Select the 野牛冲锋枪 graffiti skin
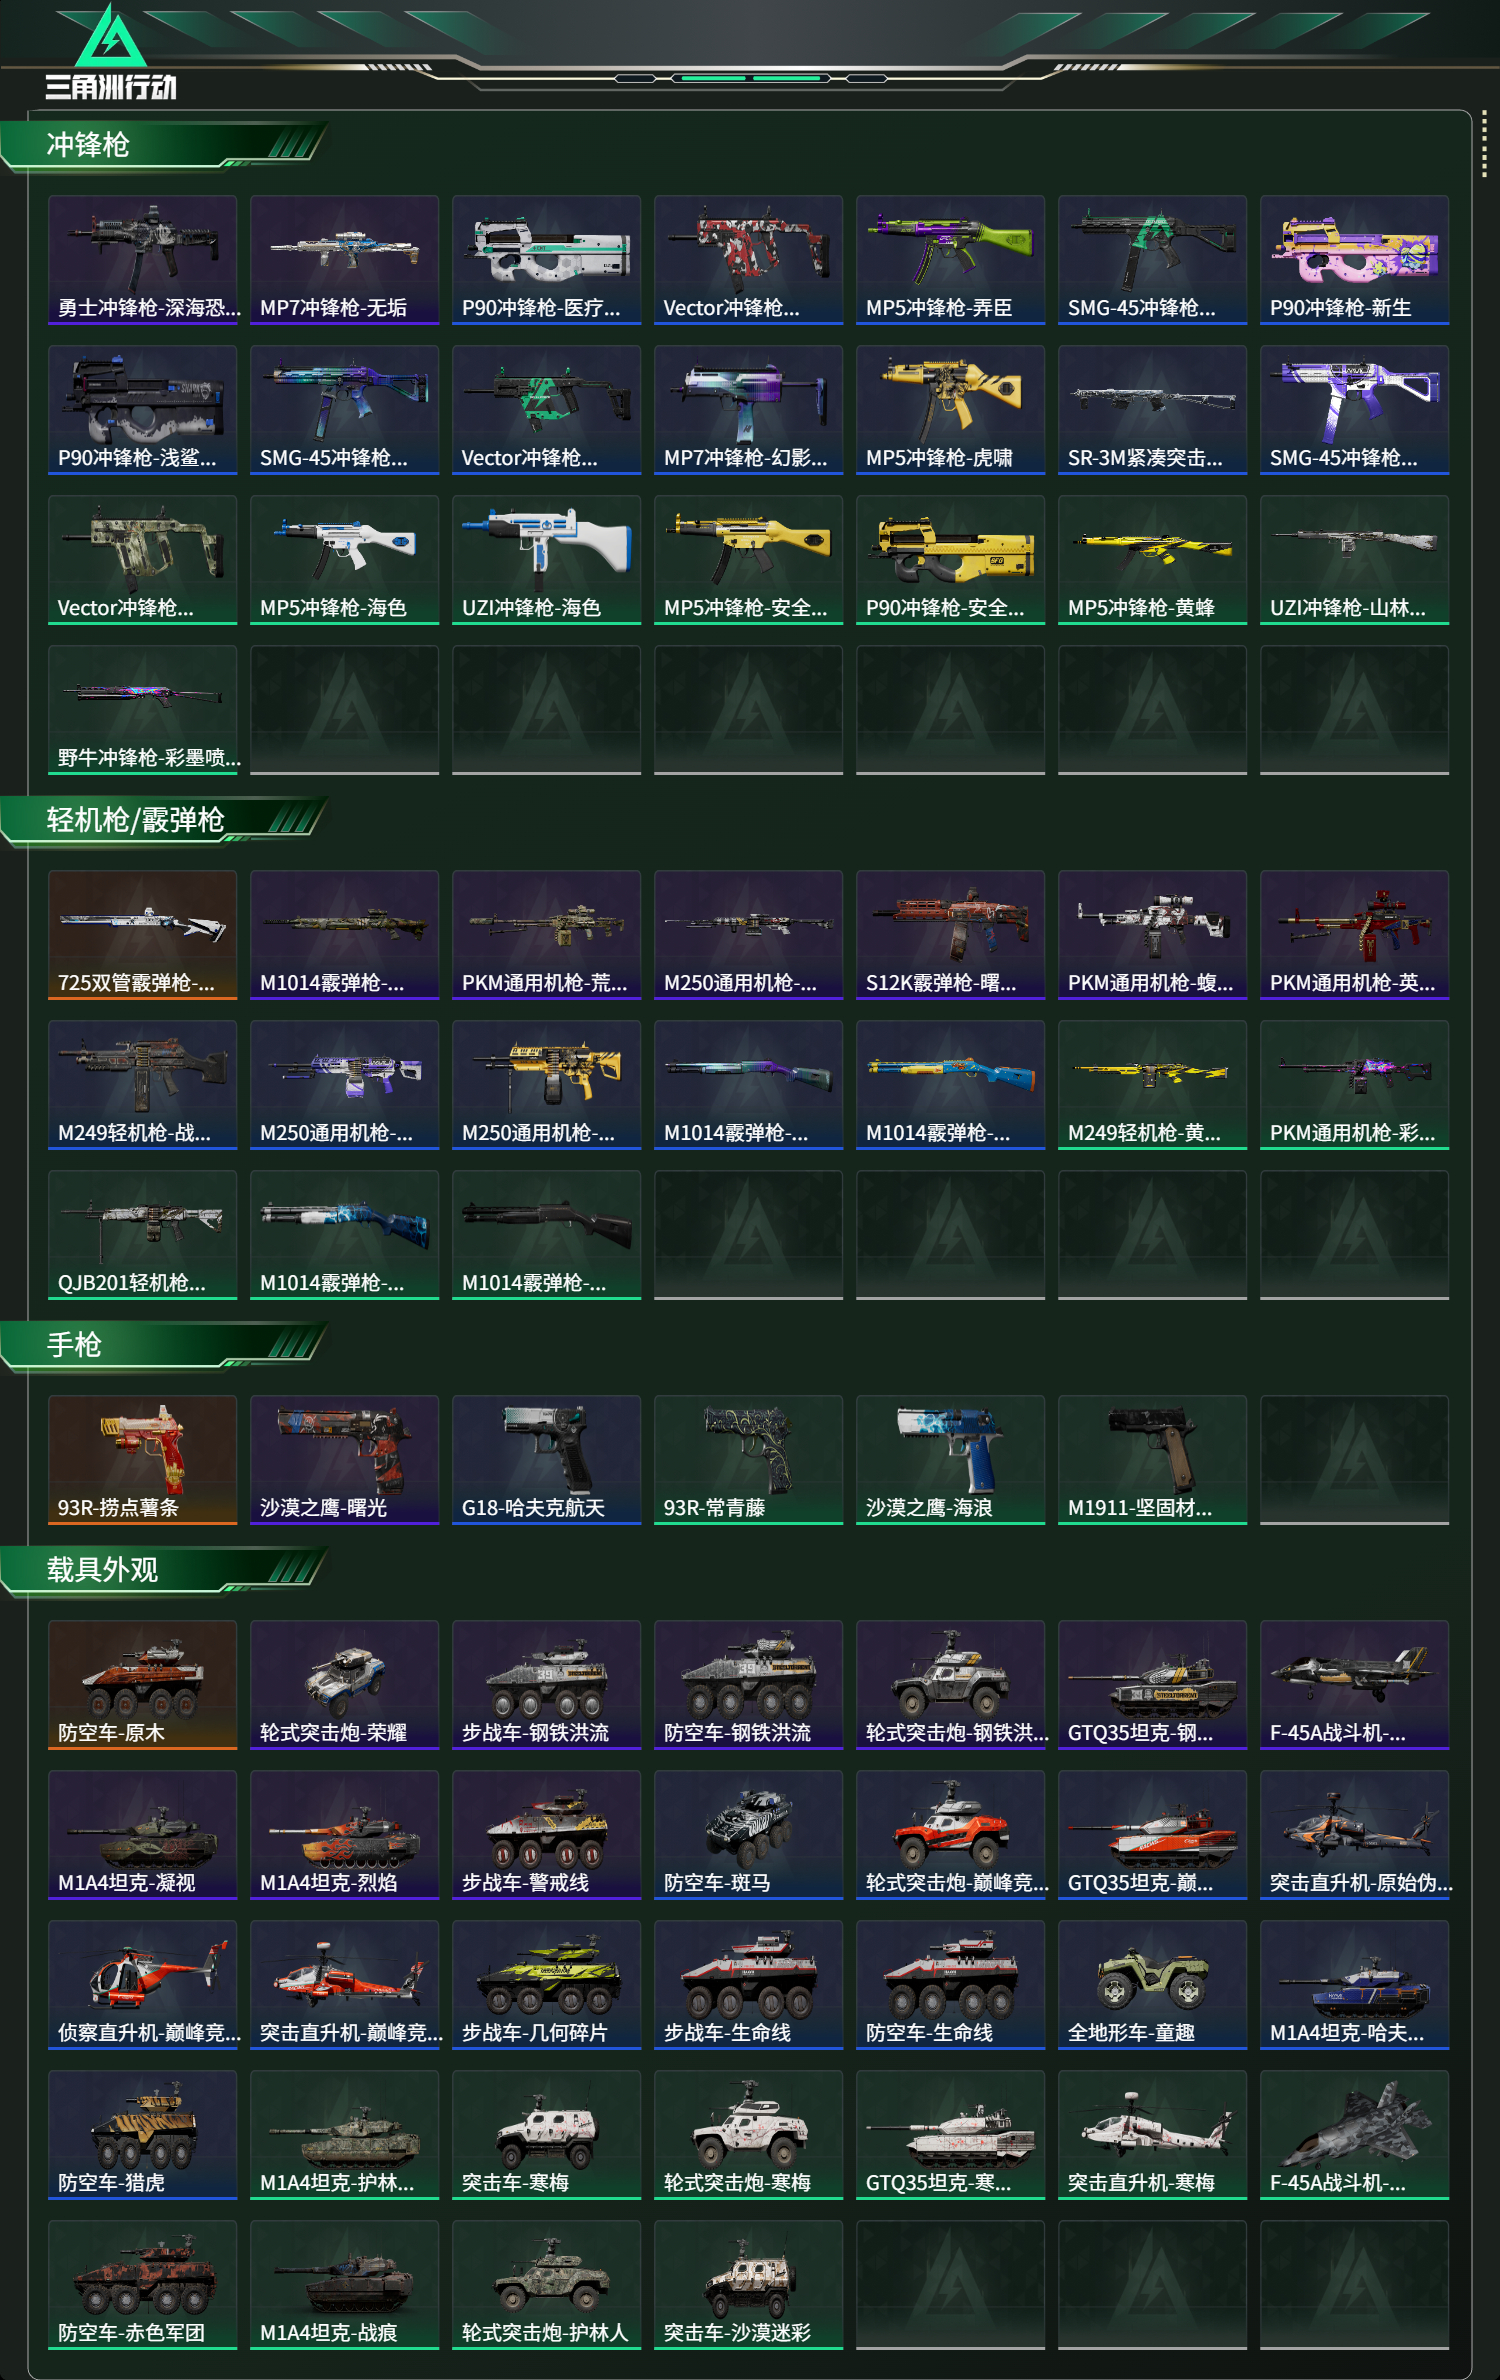The image size is (1500, 2380). tap(142, 710)
